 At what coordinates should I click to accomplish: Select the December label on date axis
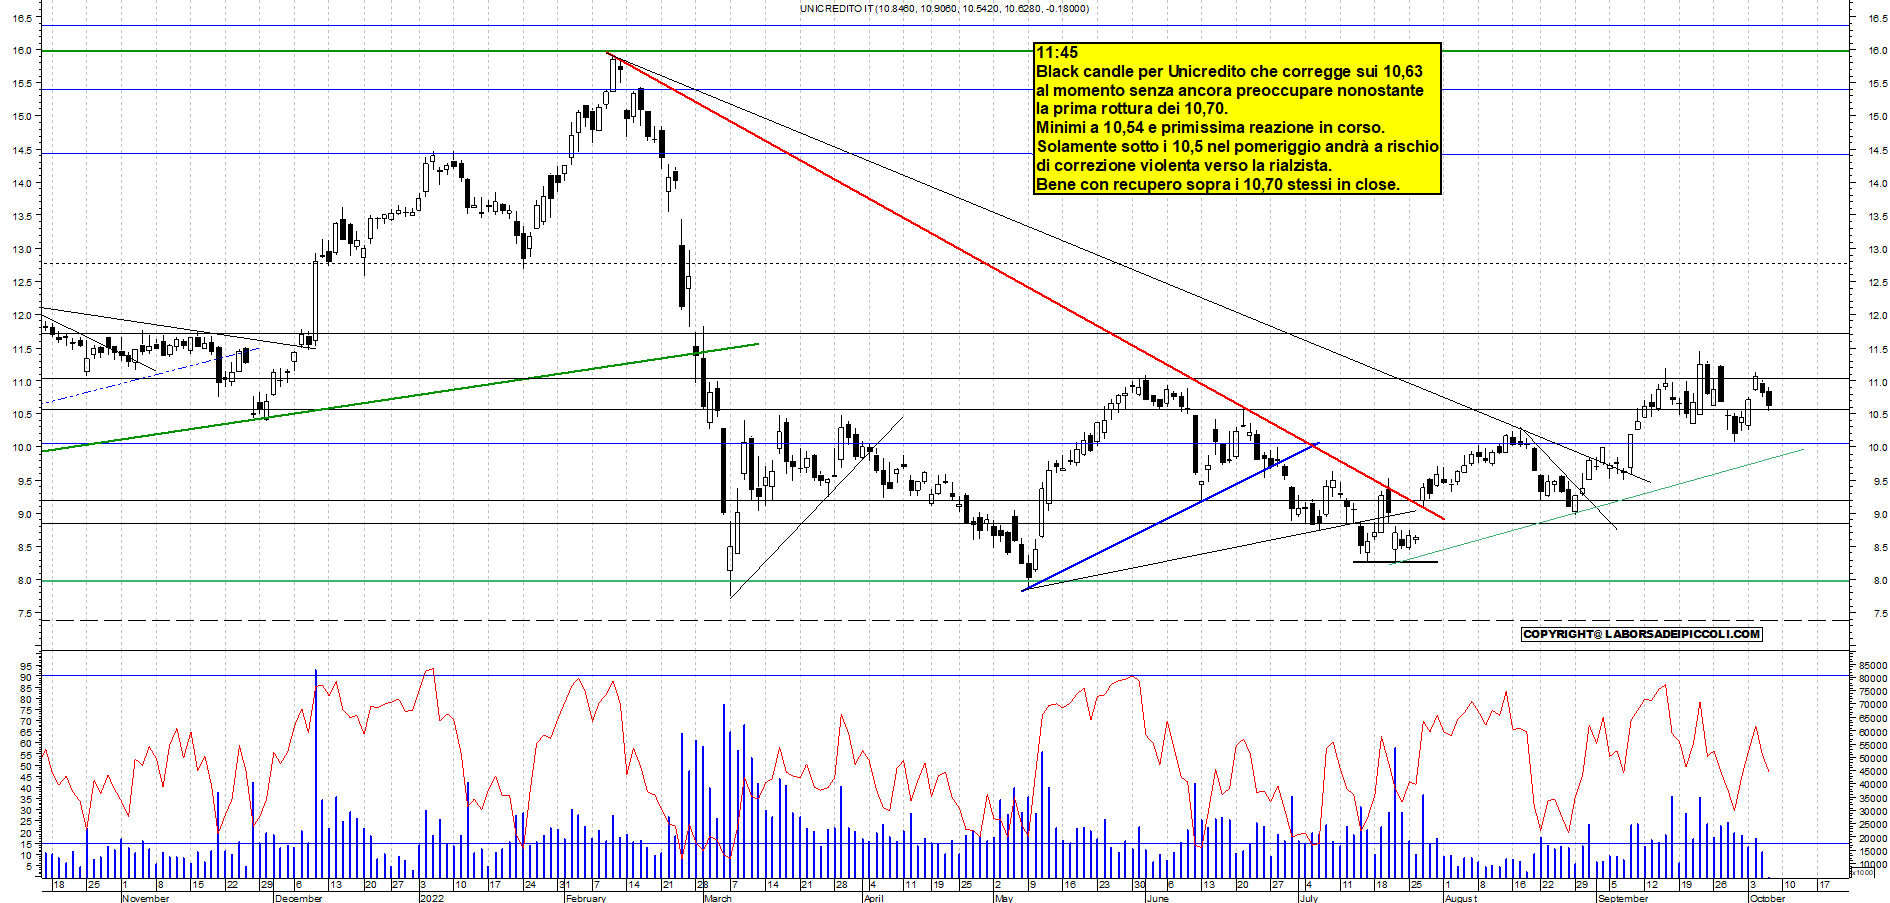click(x=298, y=898)
